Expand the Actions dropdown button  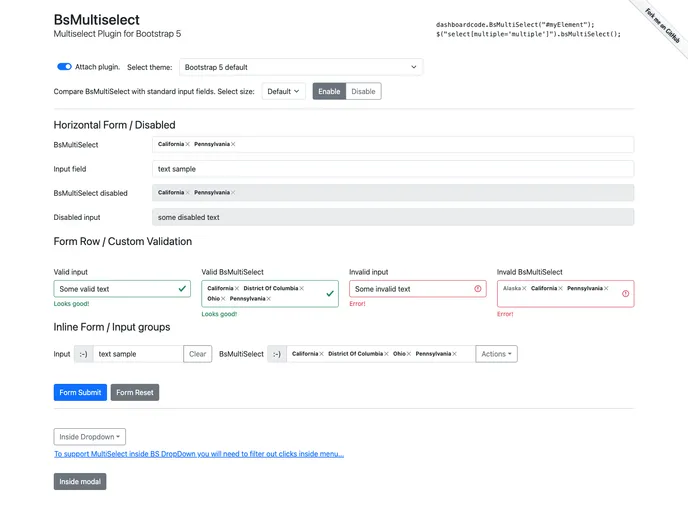tap(496, 354)
